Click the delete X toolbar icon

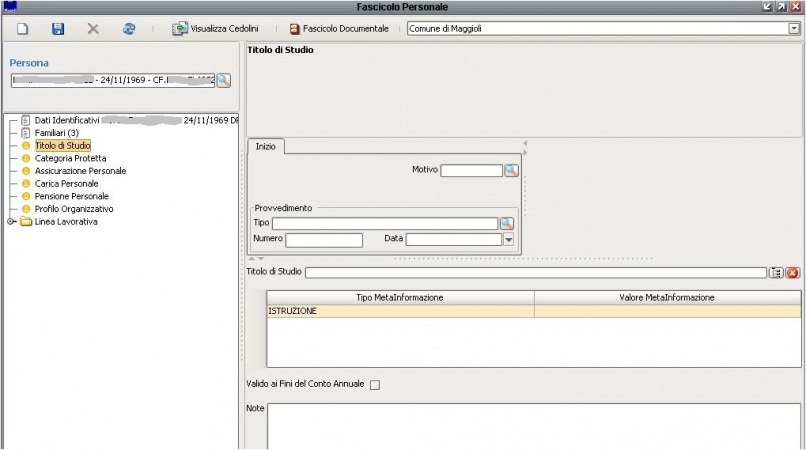click(93, 29)
